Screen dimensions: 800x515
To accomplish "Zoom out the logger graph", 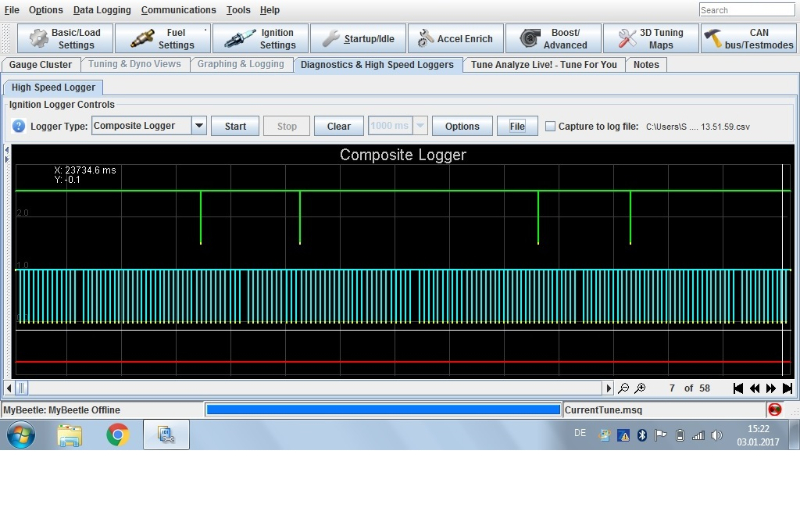I will tap(624, 388).
